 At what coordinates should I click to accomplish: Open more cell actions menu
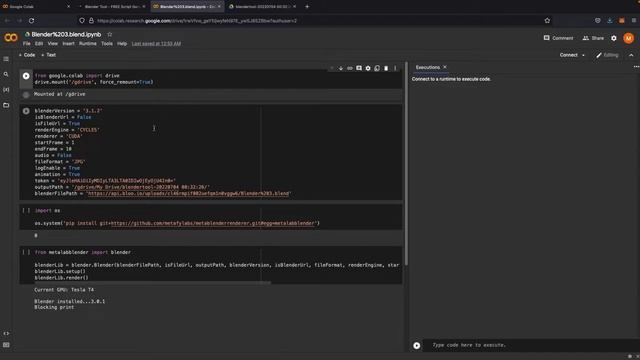395,68
